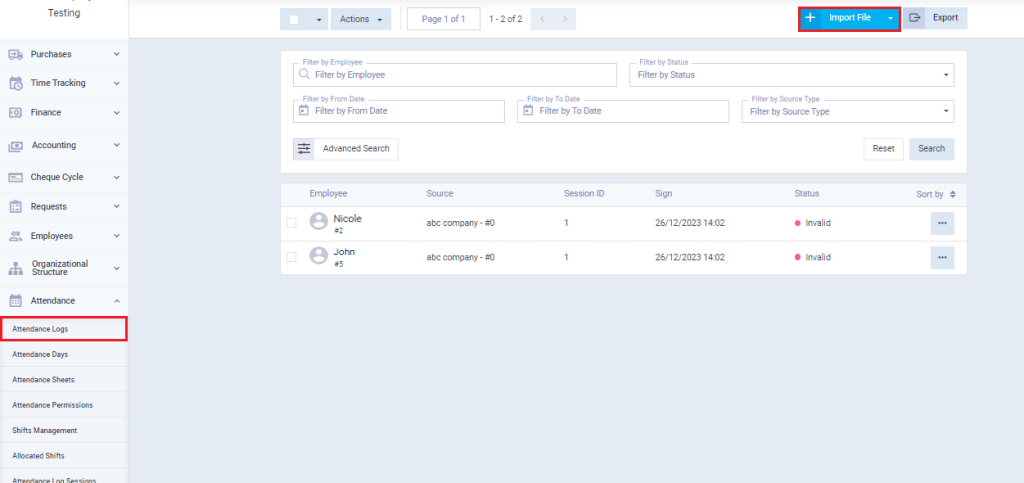Open the three-dot menu for John's row
The width and height of the screenshot is (1024, 483).
tap(942, 257)
